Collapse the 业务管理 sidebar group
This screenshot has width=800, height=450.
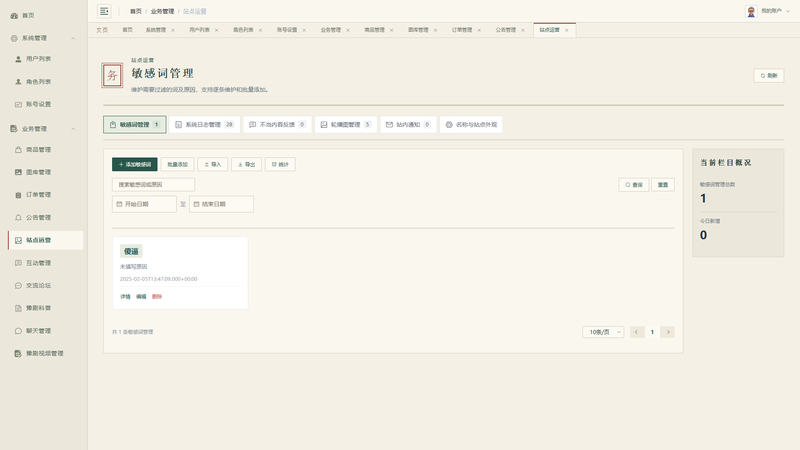point(73,129)
